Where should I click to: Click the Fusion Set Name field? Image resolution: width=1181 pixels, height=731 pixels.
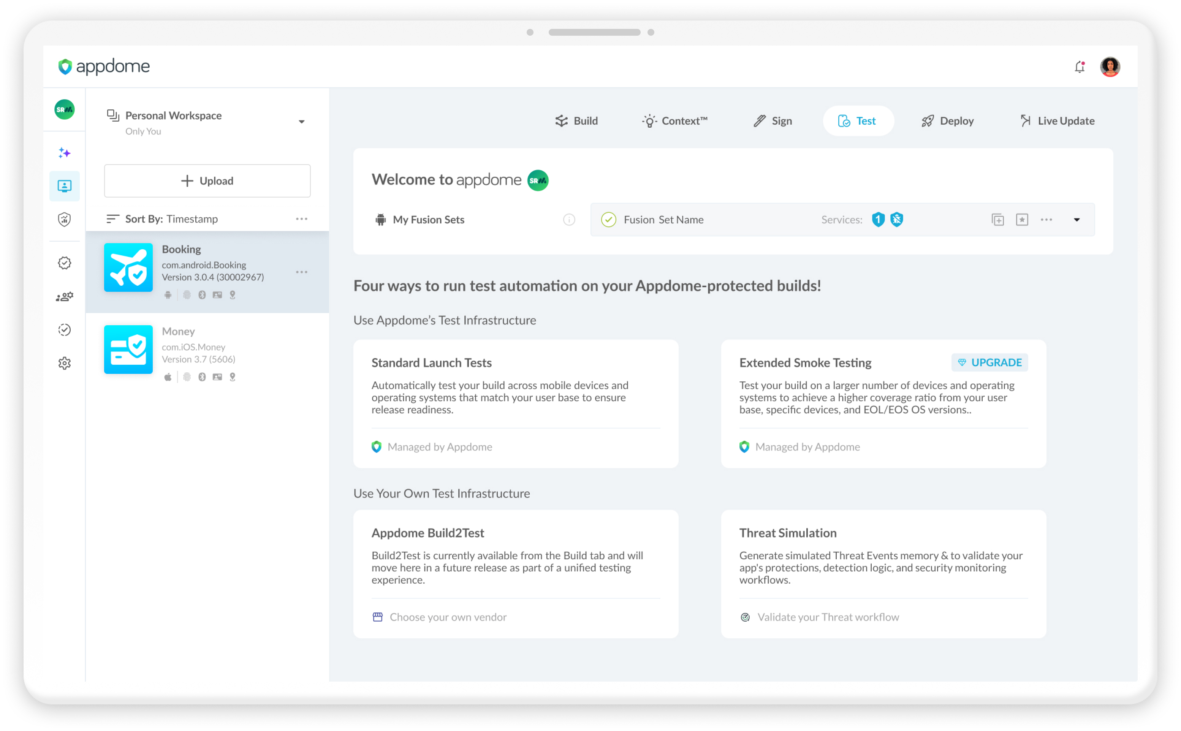coord(842,220)
